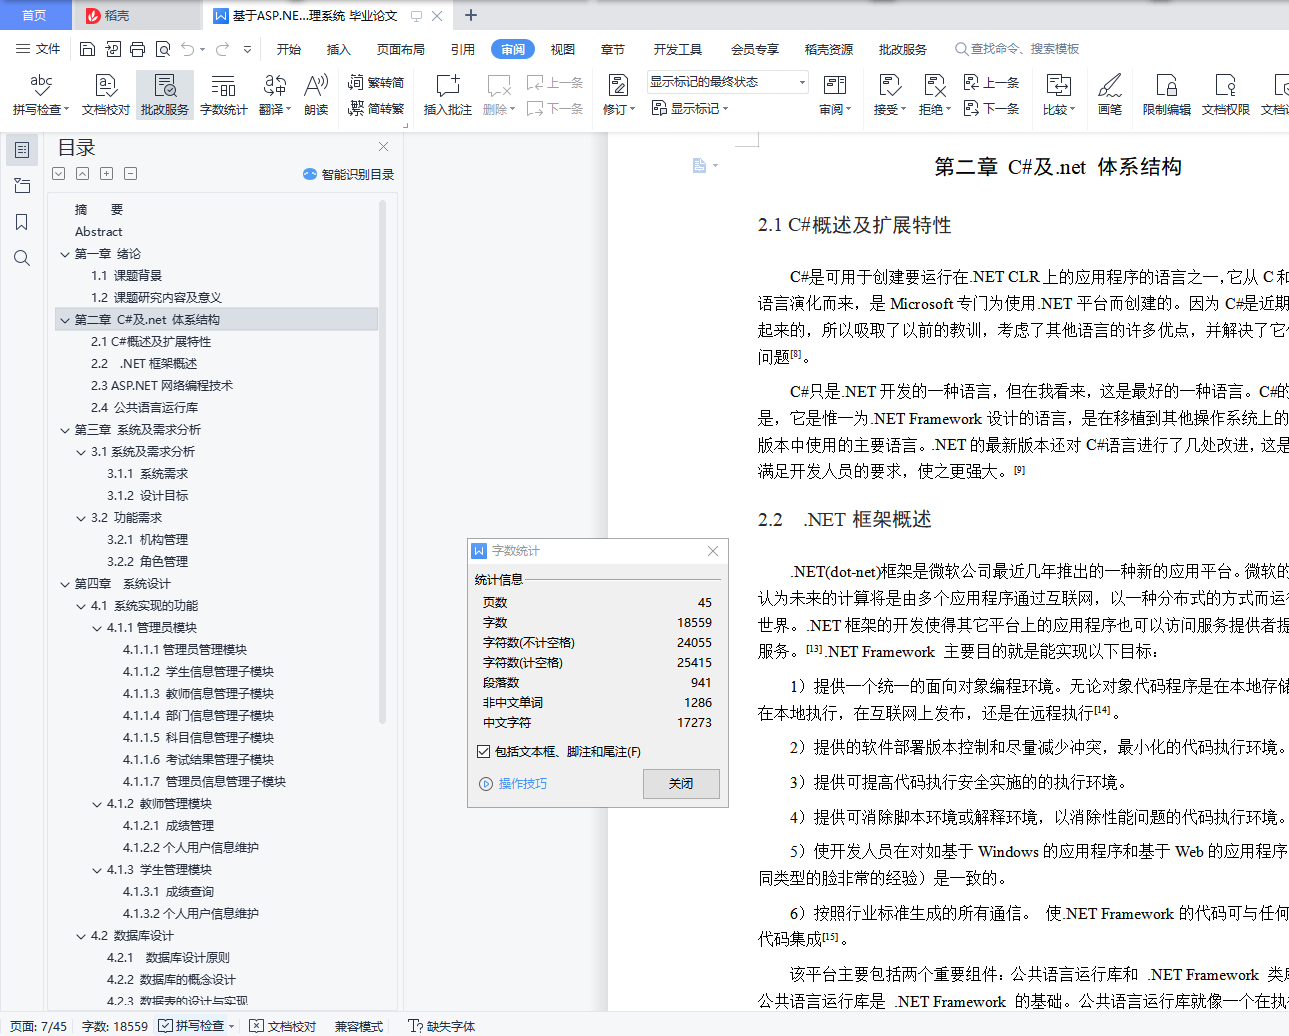Switch to the 页面布局 ribbon tab
This screenshot has height=1036, width=1289.
point(401,49)
